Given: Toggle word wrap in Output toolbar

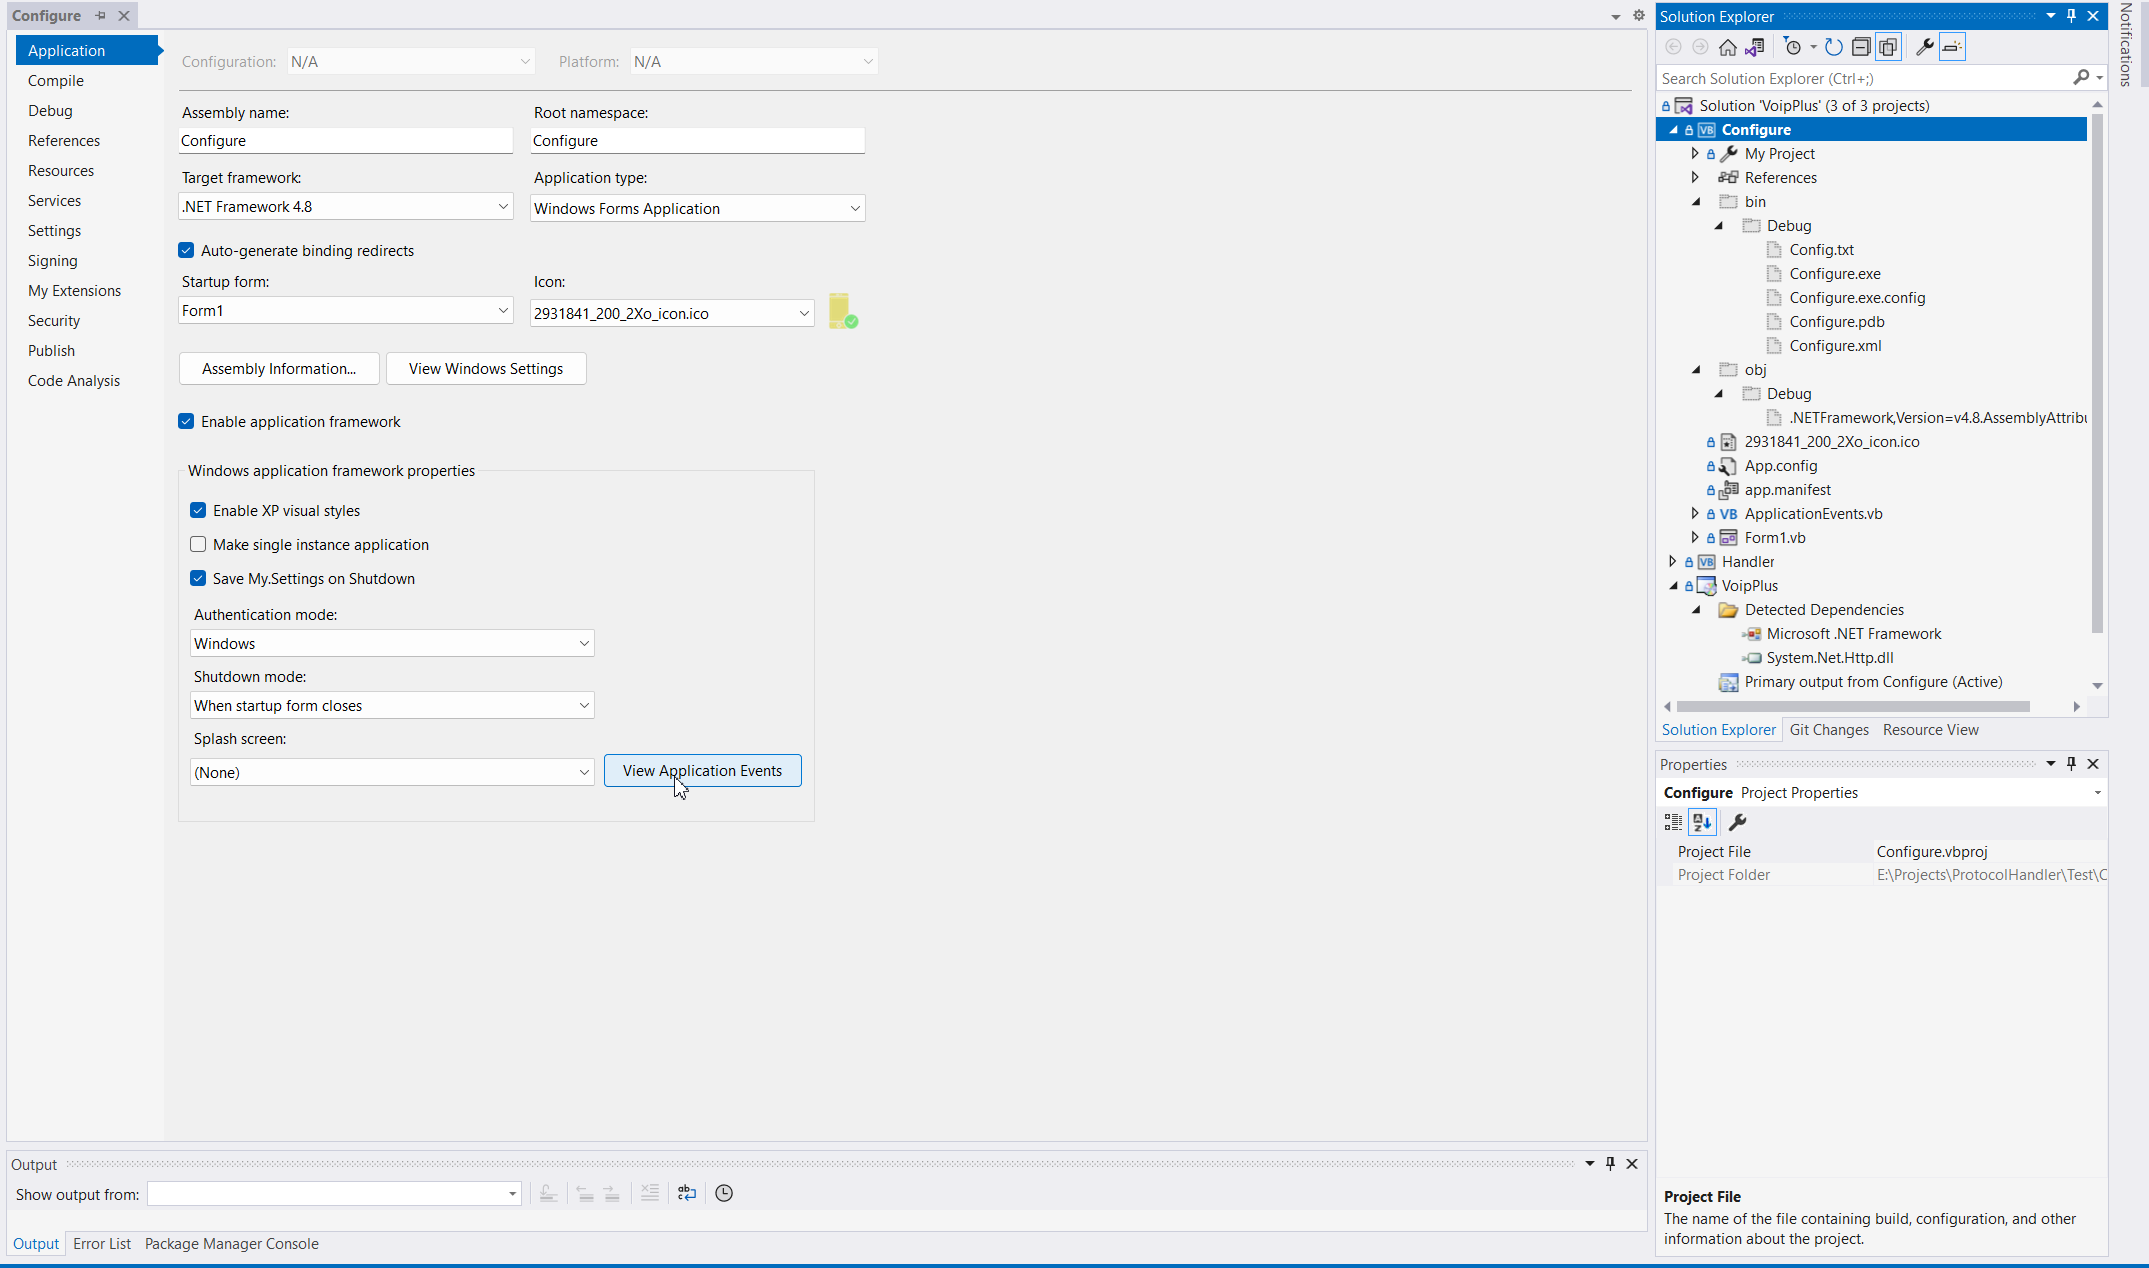Looking at the screenshot, I should pyautogui.click(x=687, y=1193).
